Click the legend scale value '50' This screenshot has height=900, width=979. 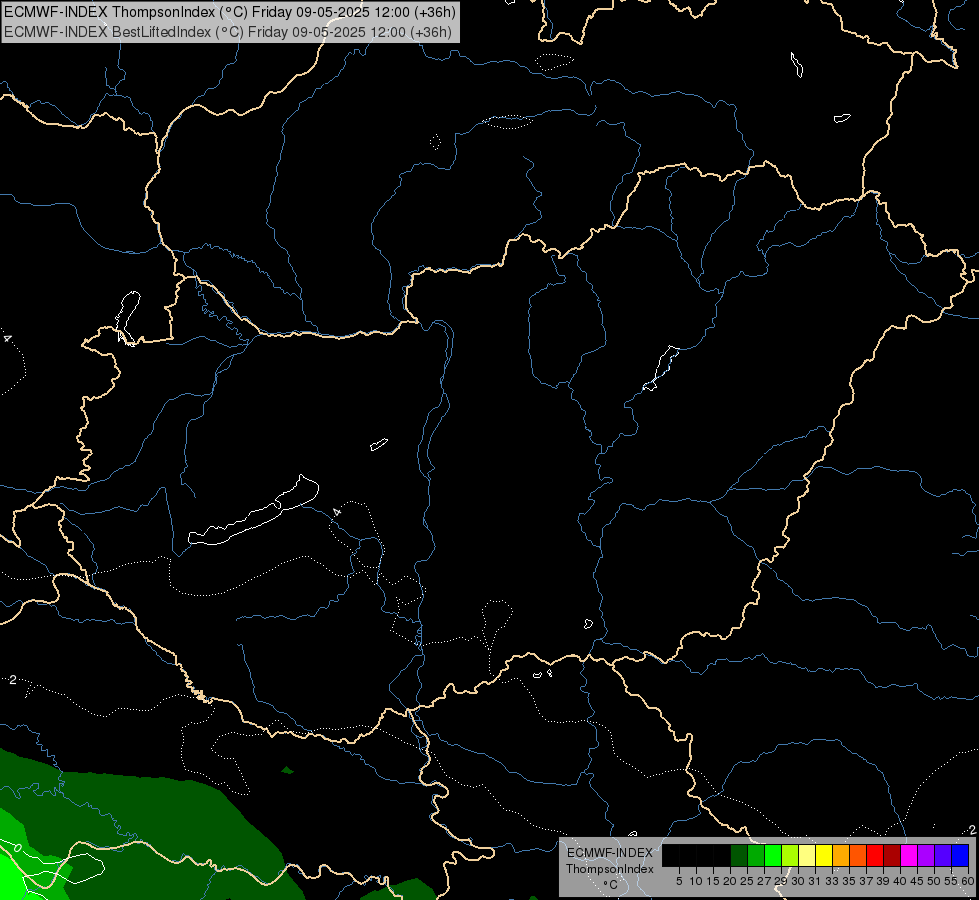[x=934, y=881]
